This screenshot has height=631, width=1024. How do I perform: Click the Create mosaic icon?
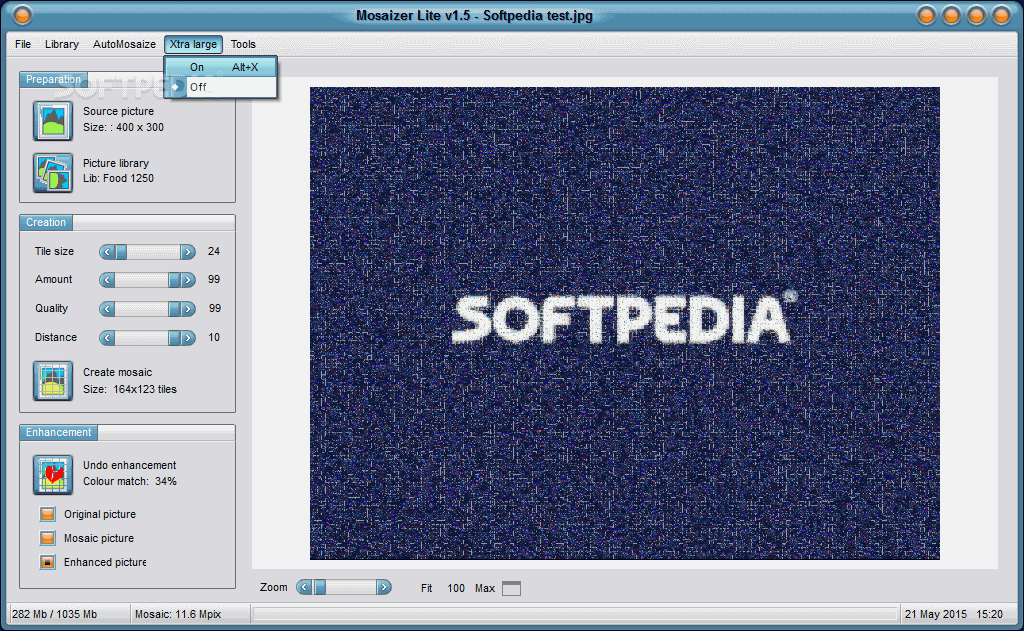point(53,381)
